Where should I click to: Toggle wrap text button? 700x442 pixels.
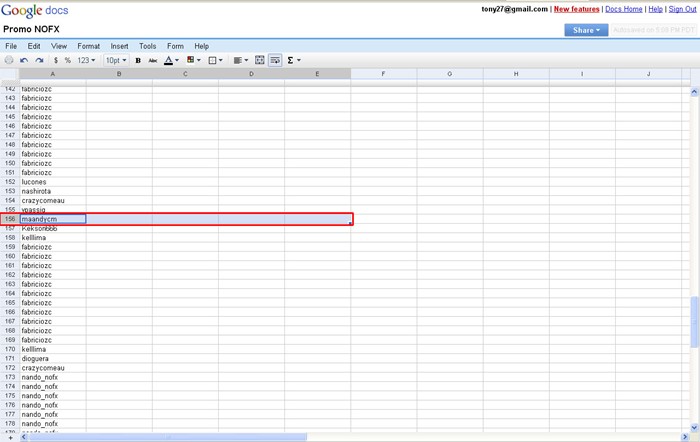click(x=275, y=60)
